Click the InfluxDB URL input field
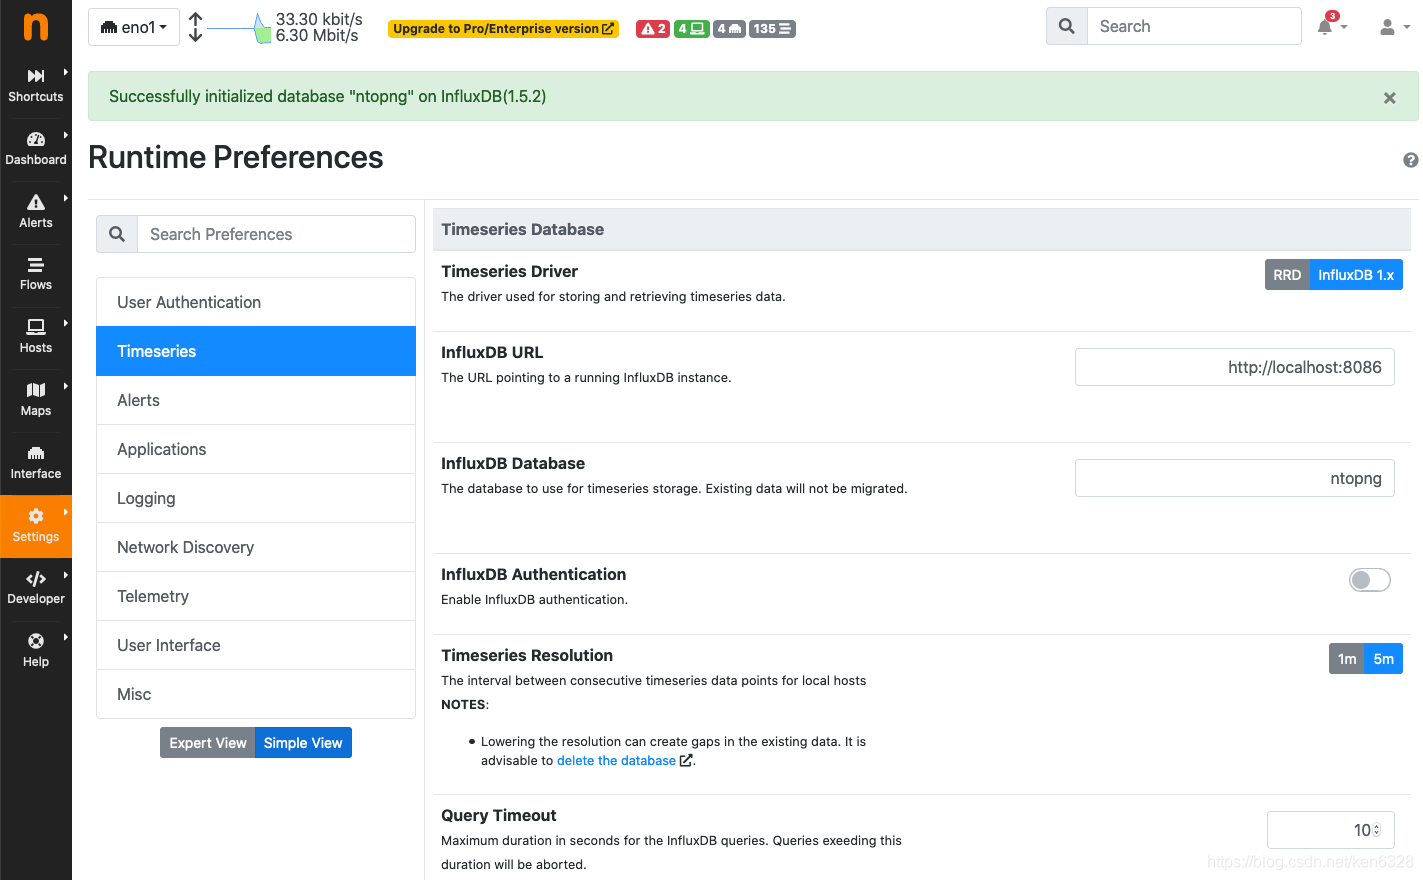The image size is (1423, 880). point(1234,367)
